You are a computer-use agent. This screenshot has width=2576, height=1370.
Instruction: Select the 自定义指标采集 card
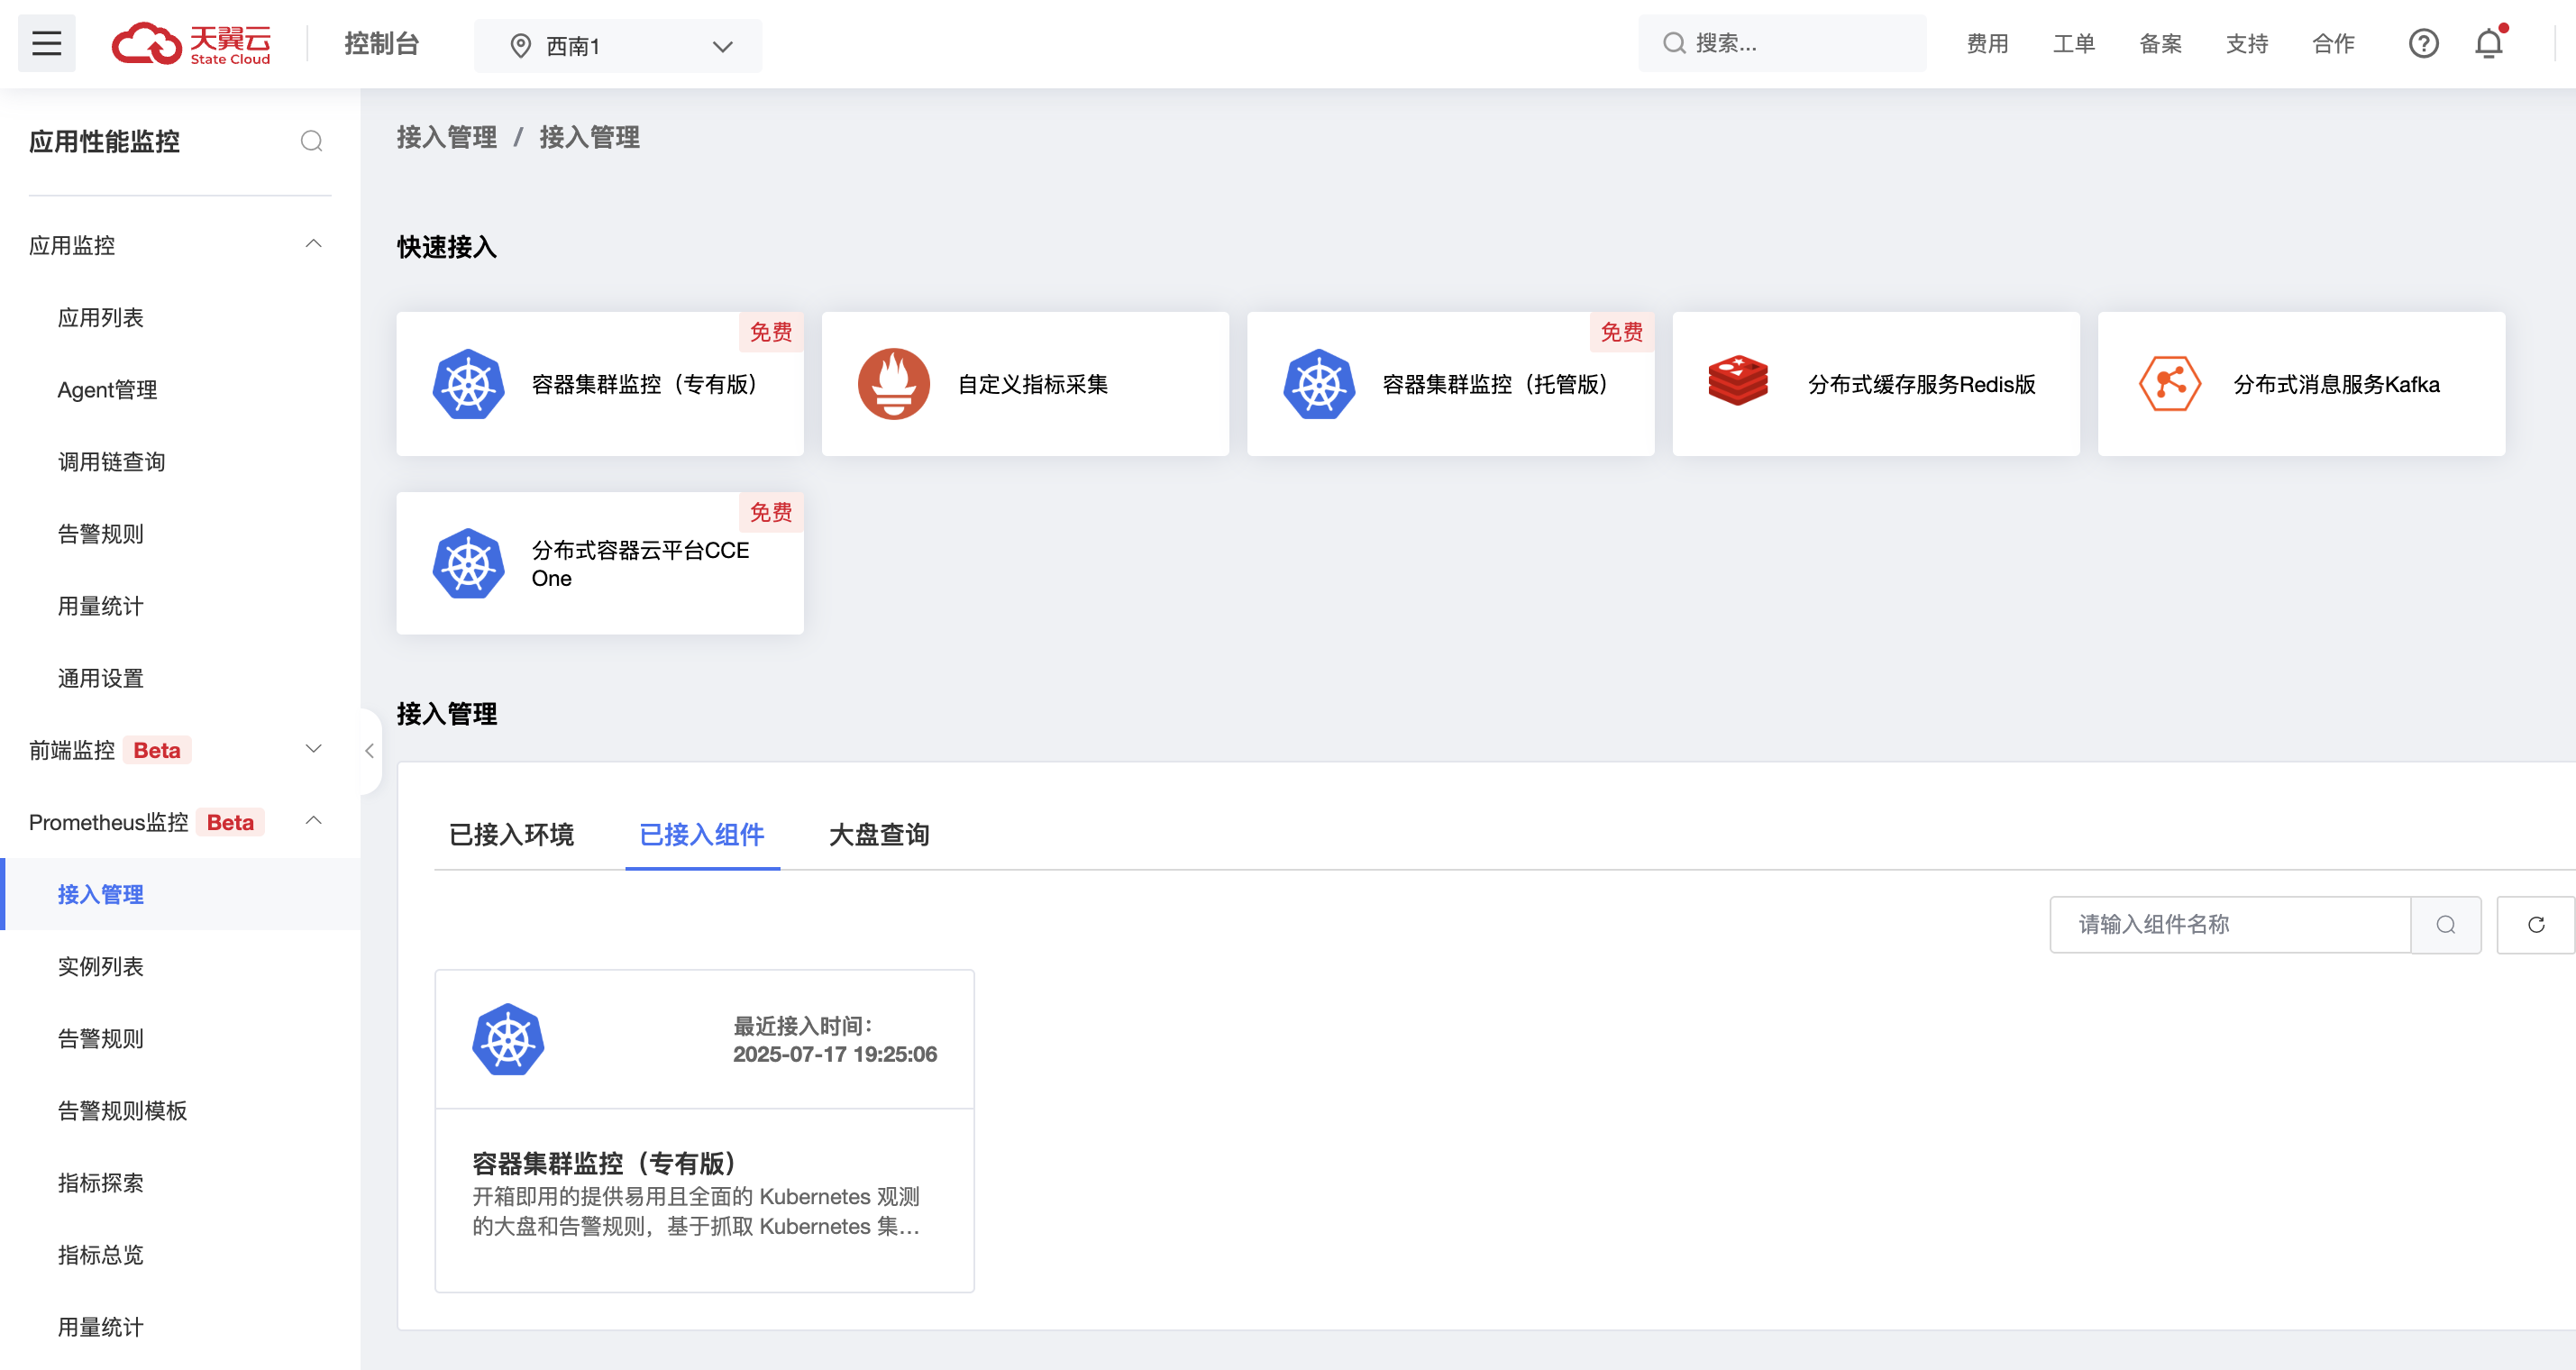point(1025,384)
